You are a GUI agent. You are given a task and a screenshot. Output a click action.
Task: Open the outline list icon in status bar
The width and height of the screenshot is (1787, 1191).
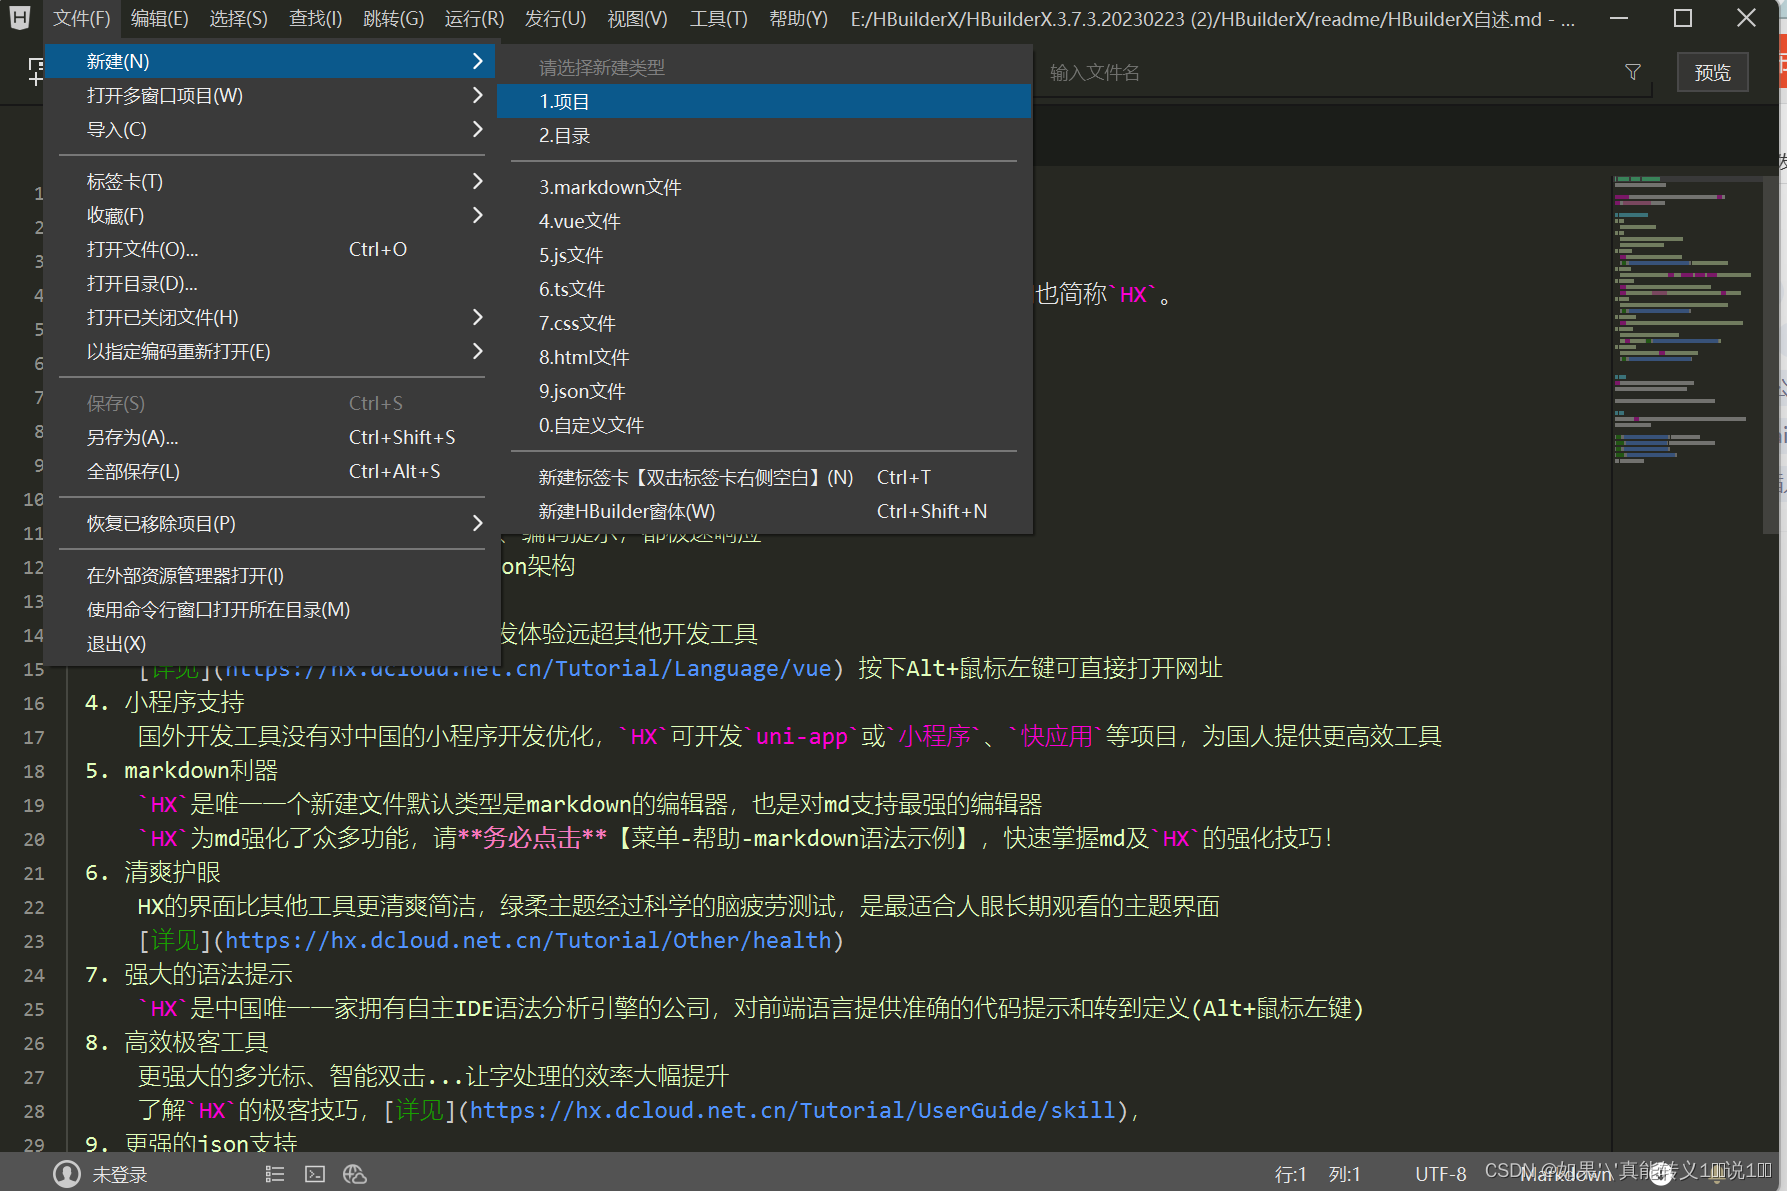[275, 1174]
